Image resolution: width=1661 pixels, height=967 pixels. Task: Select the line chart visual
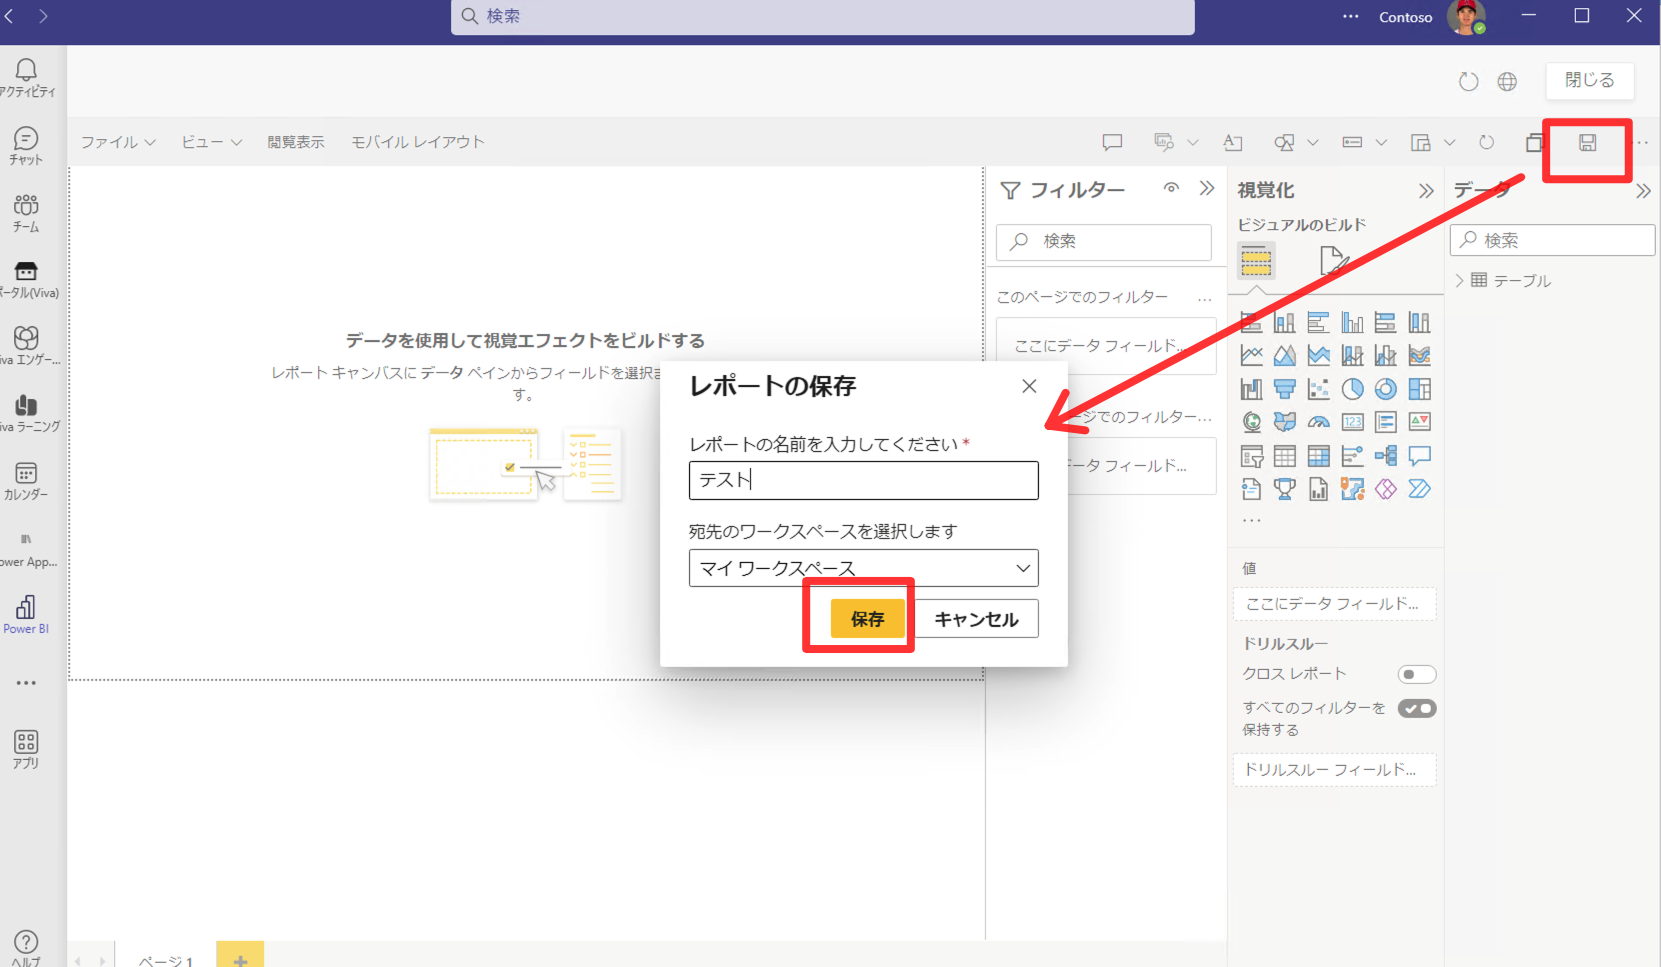coord(1251,354)
